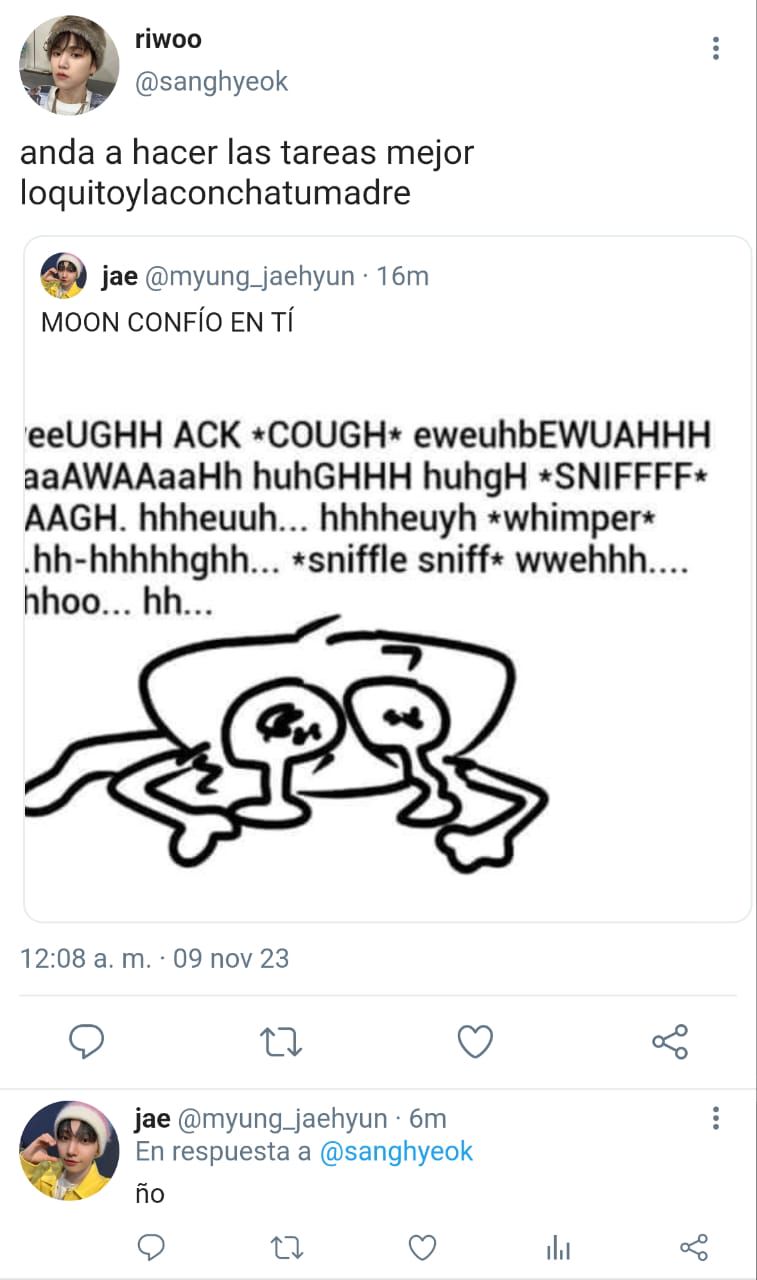Viewport: 757px width, 1280px height.
Task: Retweet jae's "ño" reply
Action: 287,1247
